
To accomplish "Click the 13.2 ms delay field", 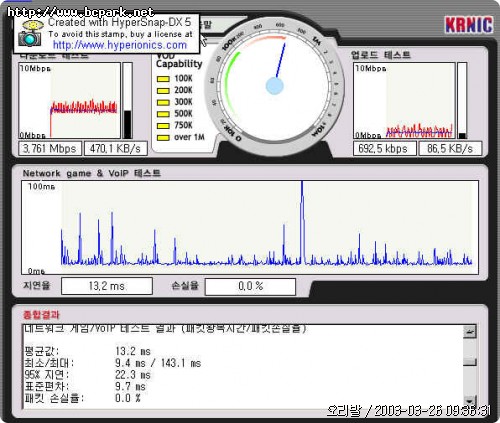I will [107, 286].
